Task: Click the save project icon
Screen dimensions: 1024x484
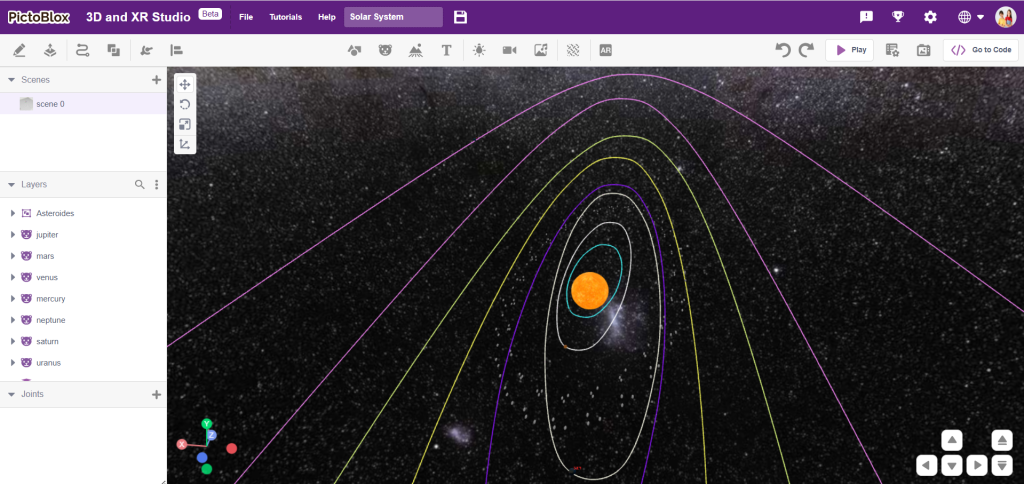Action: [461, 17]
